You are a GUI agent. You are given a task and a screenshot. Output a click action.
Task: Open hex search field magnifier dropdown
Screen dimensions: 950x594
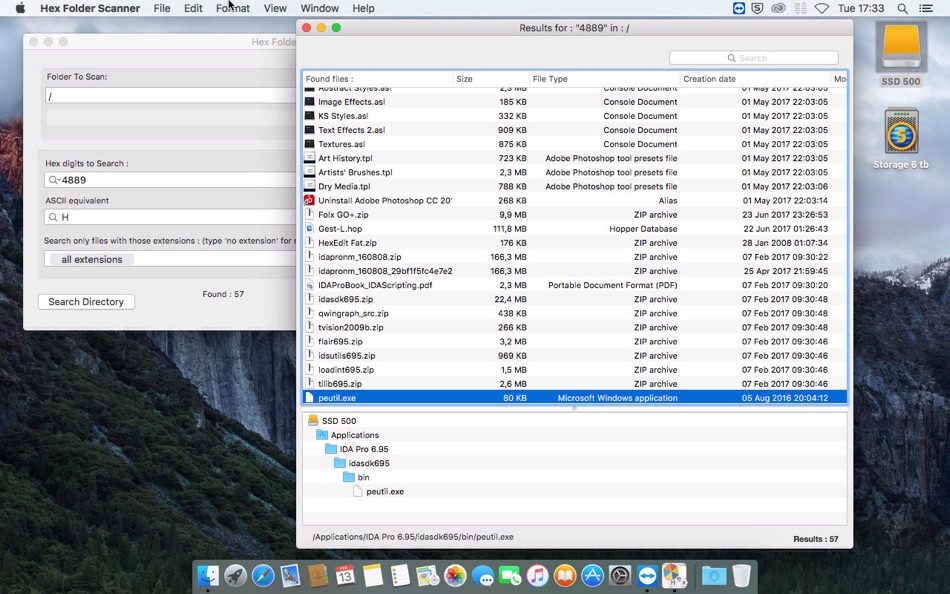click(55, 180)
